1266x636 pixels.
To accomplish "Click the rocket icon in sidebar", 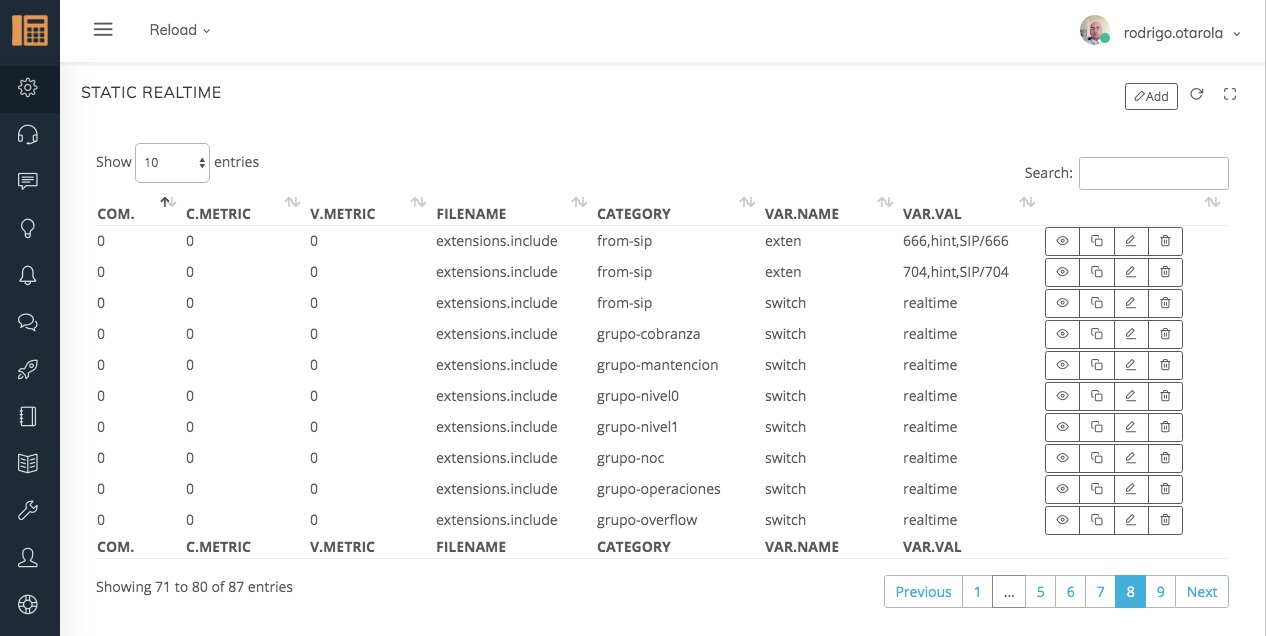I will coord(28,370).
